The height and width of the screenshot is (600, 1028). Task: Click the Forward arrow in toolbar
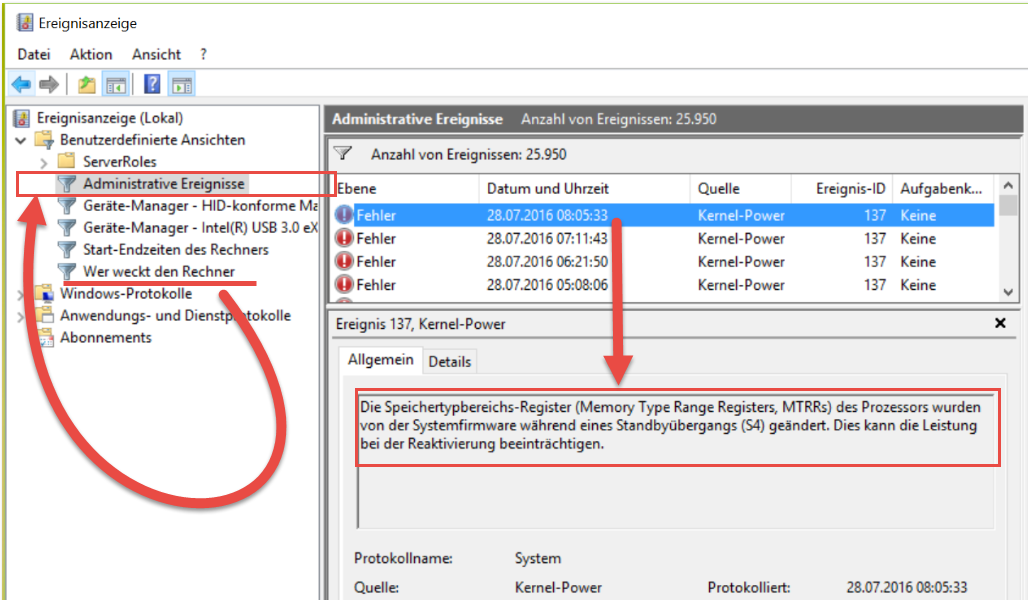coord(48,85)
